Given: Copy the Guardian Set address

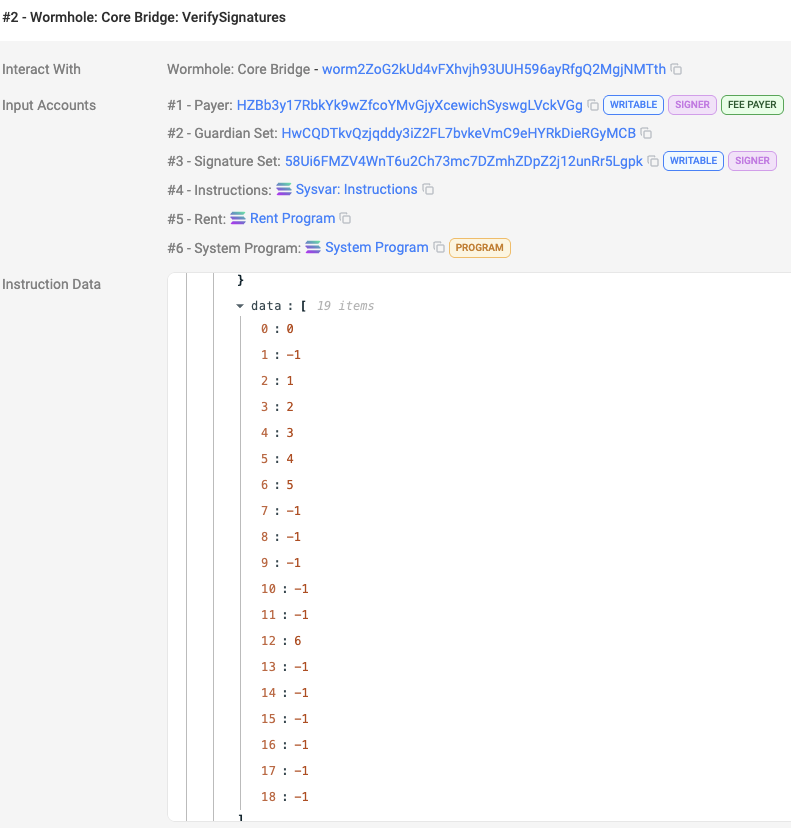Looking at the screenshot, I should click(x=646, y=133).
